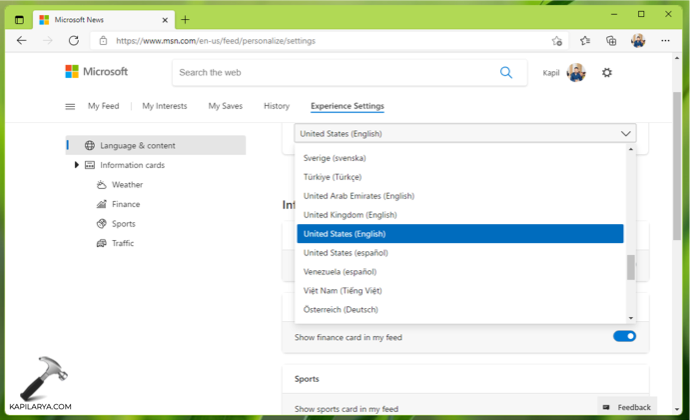Expand the Information cards tree arrow
Image resolution: width=690 pixels, height=420 pixels.
(77, 165)
